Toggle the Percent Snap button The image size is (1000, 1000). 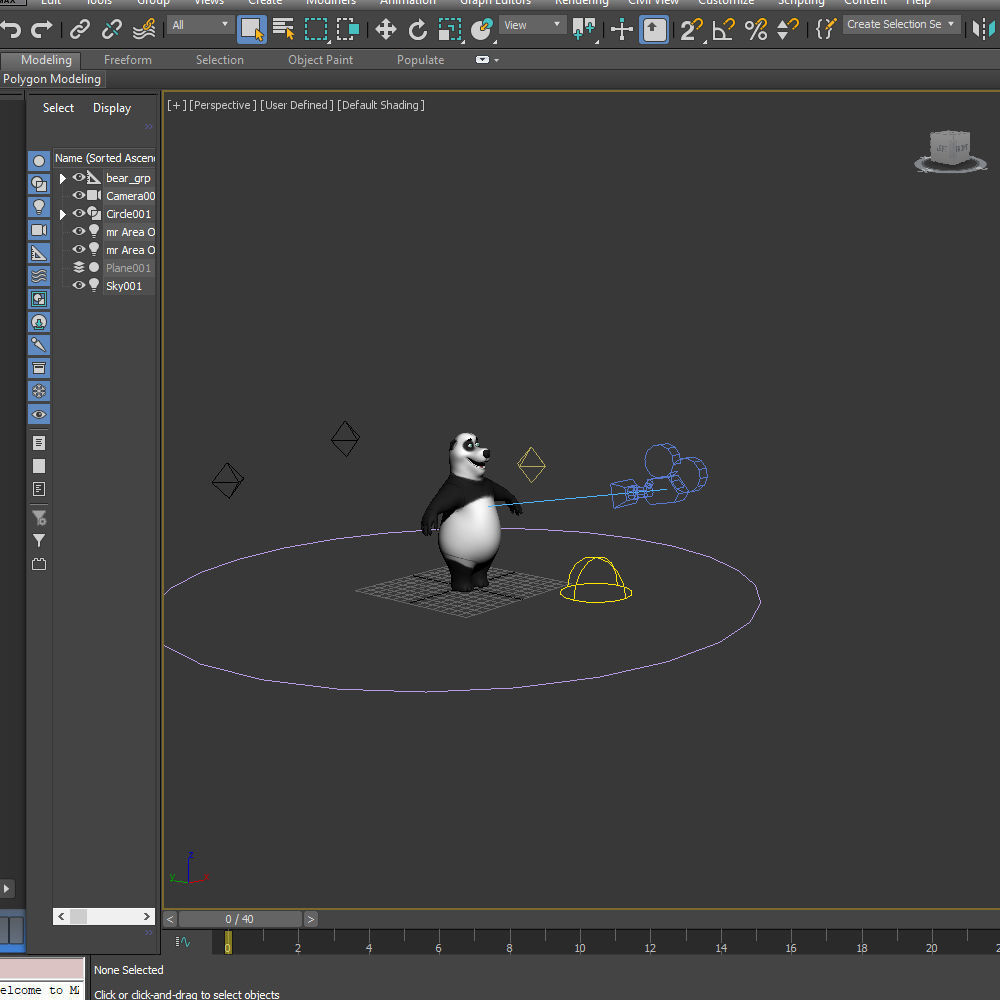point(756,29)
